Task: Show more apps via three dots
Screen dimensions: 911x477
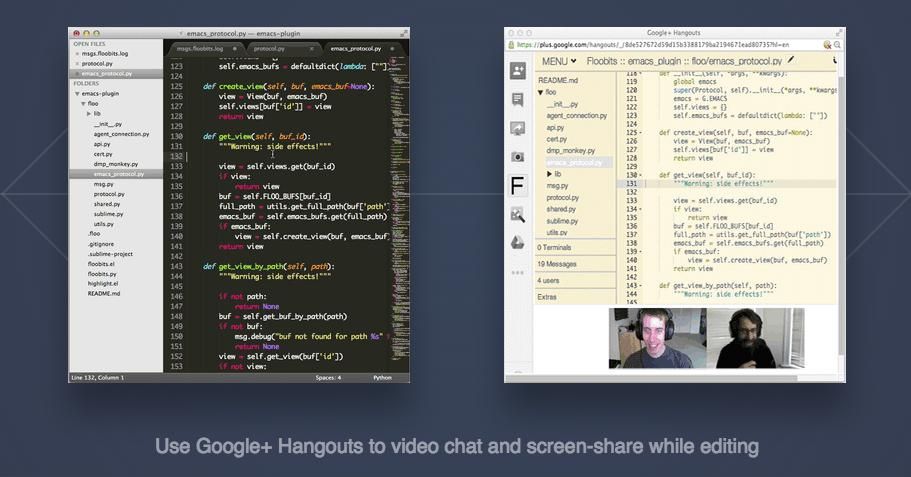Action: point(517,272)
